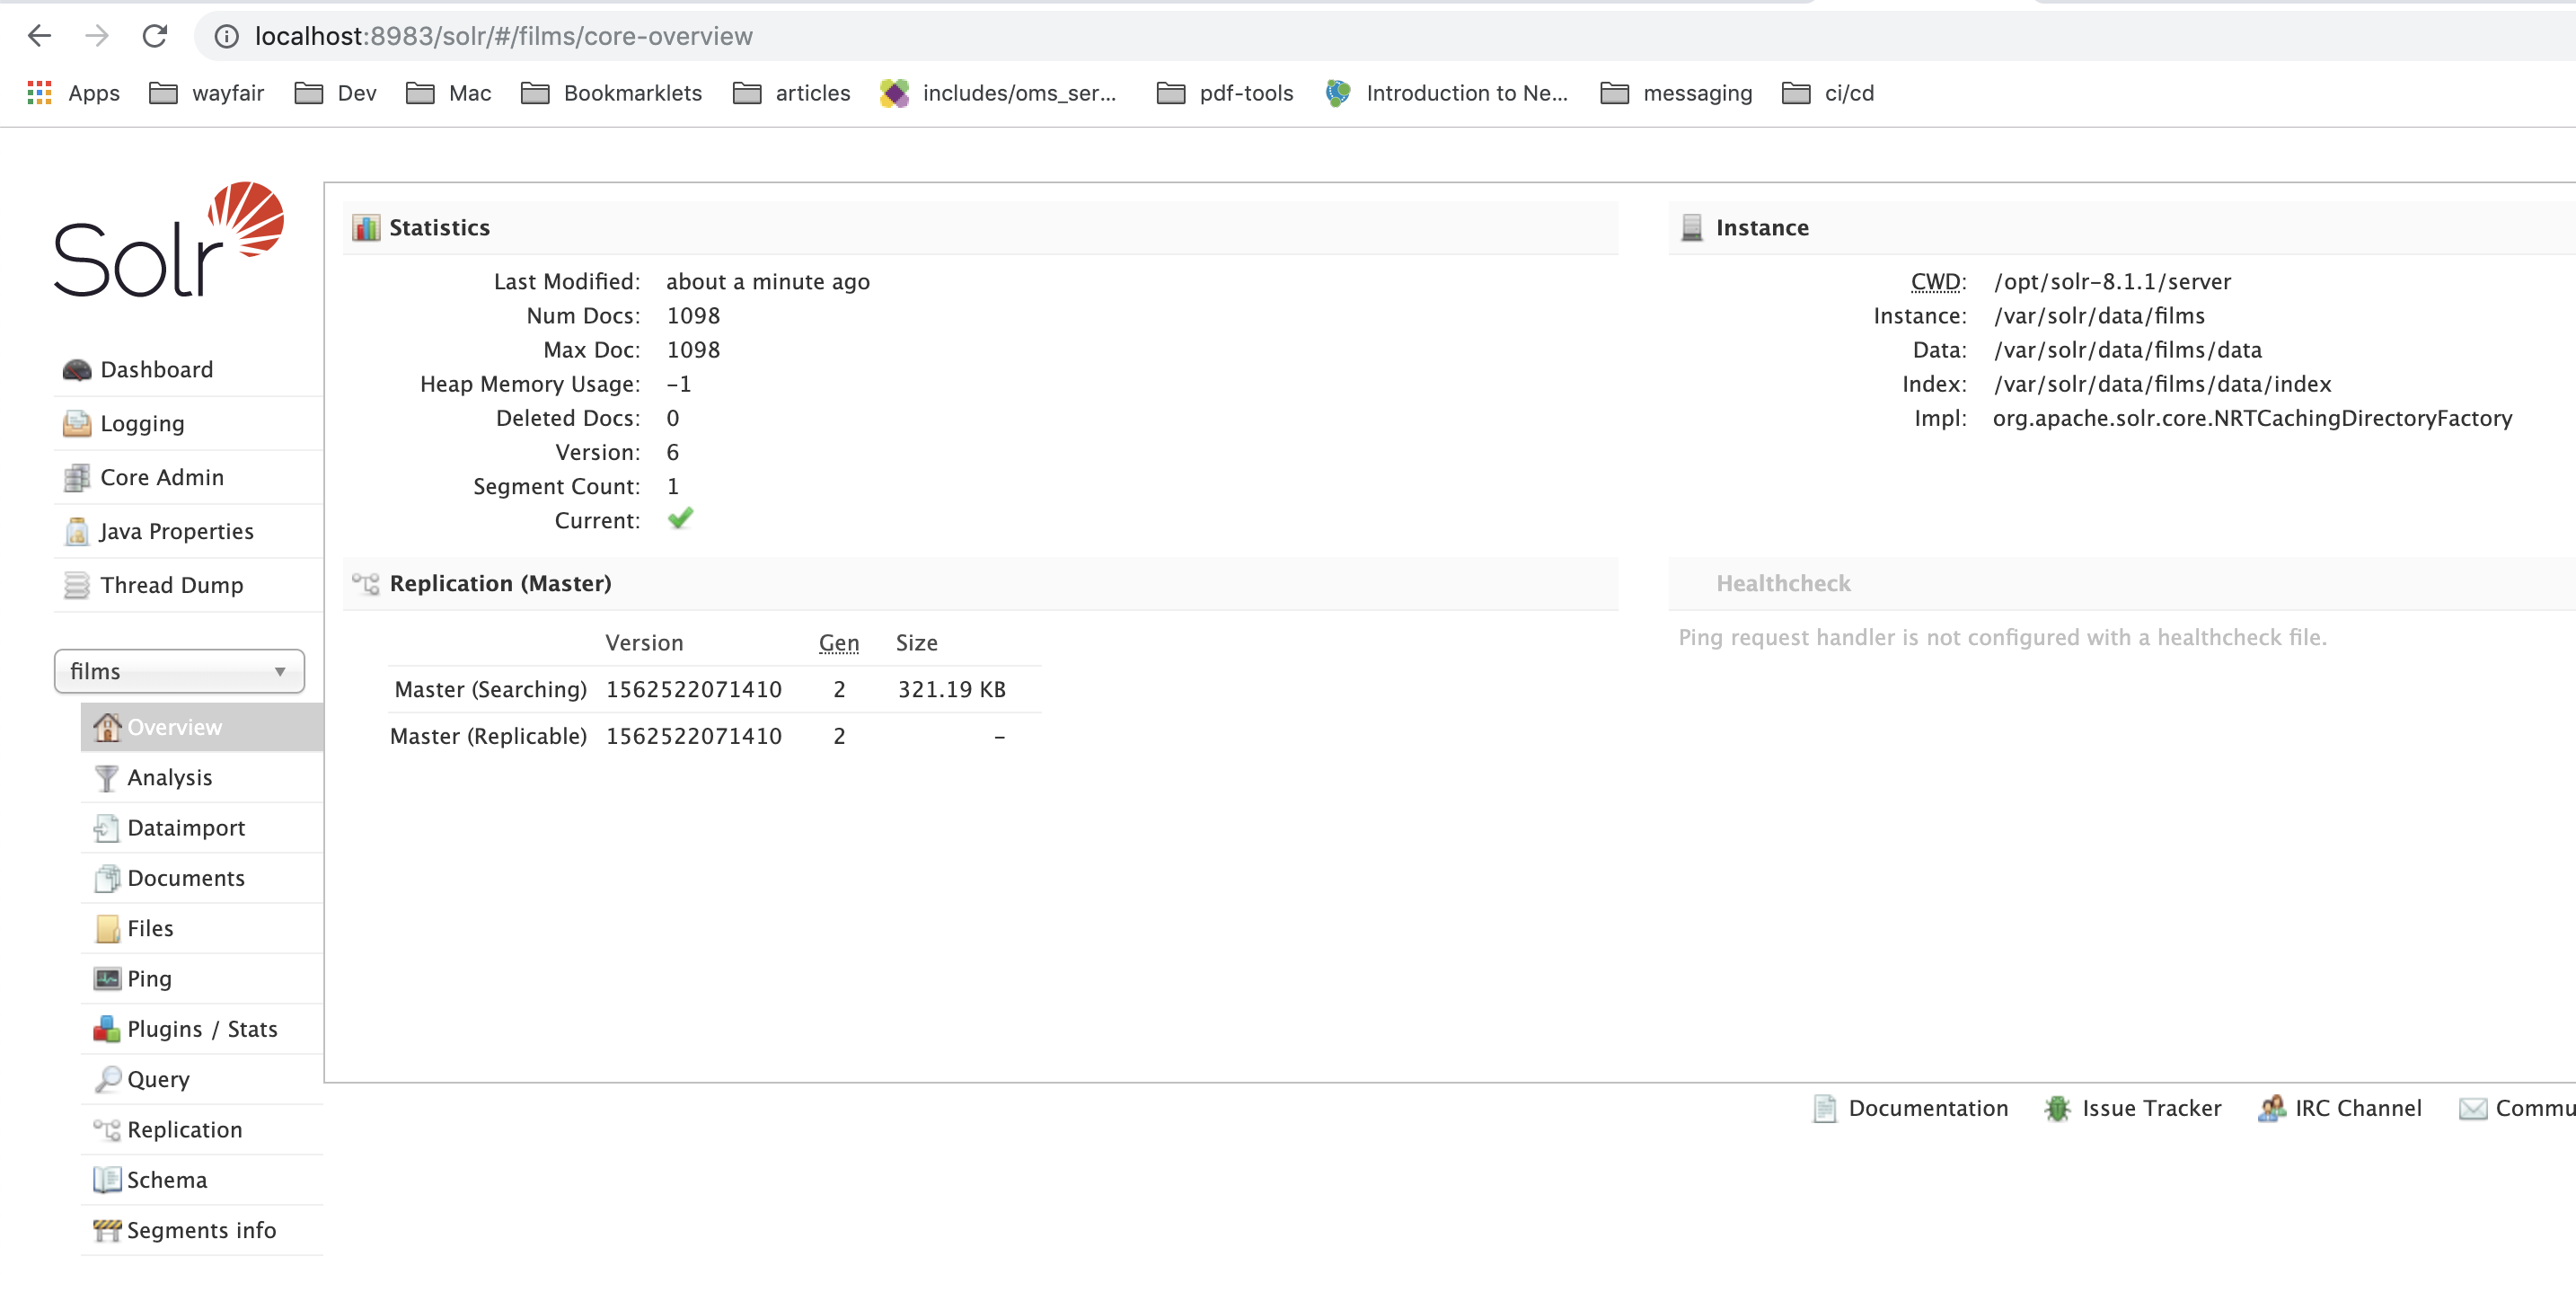The height and width of the screenshot is (1301, 2576).
Task: Open Java Properties jar icon
Action: point(76,532)
